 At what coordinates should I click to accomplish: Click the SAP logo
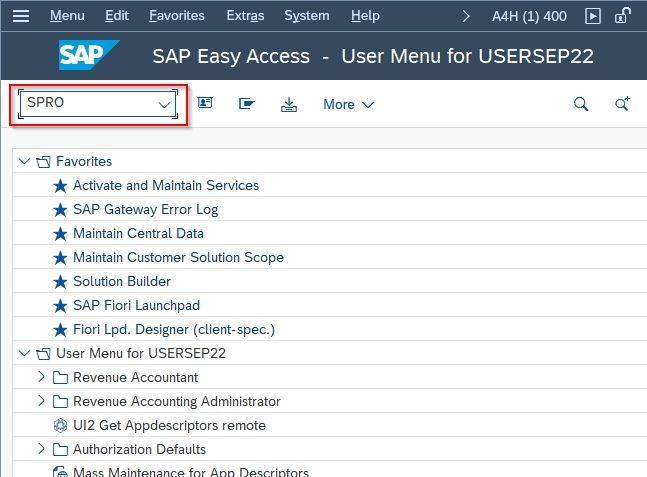(x=88, y=56)
